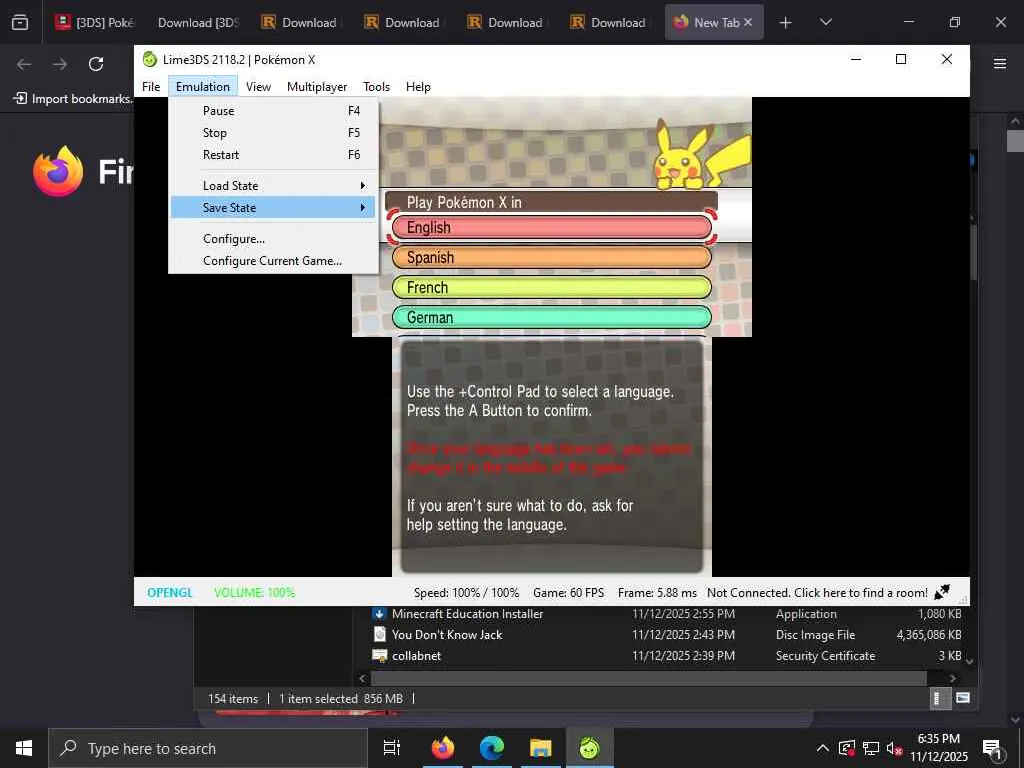Choose Stop from the Emulation menu

[273, 133]
